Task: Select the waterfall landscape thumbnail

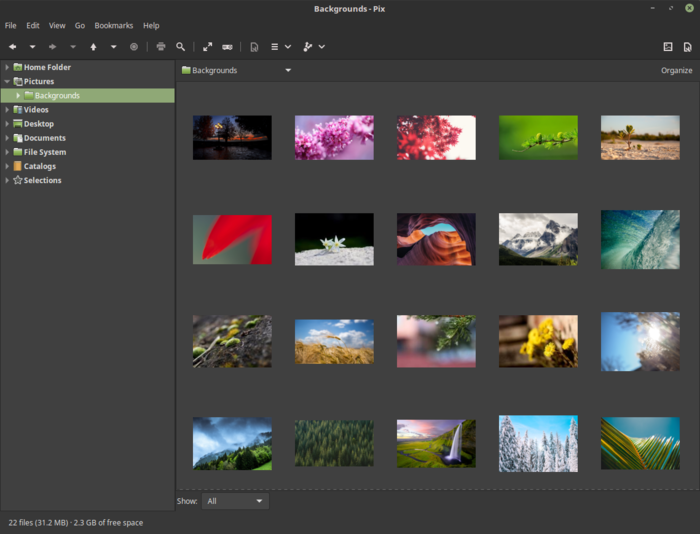Action: (436, 443)
